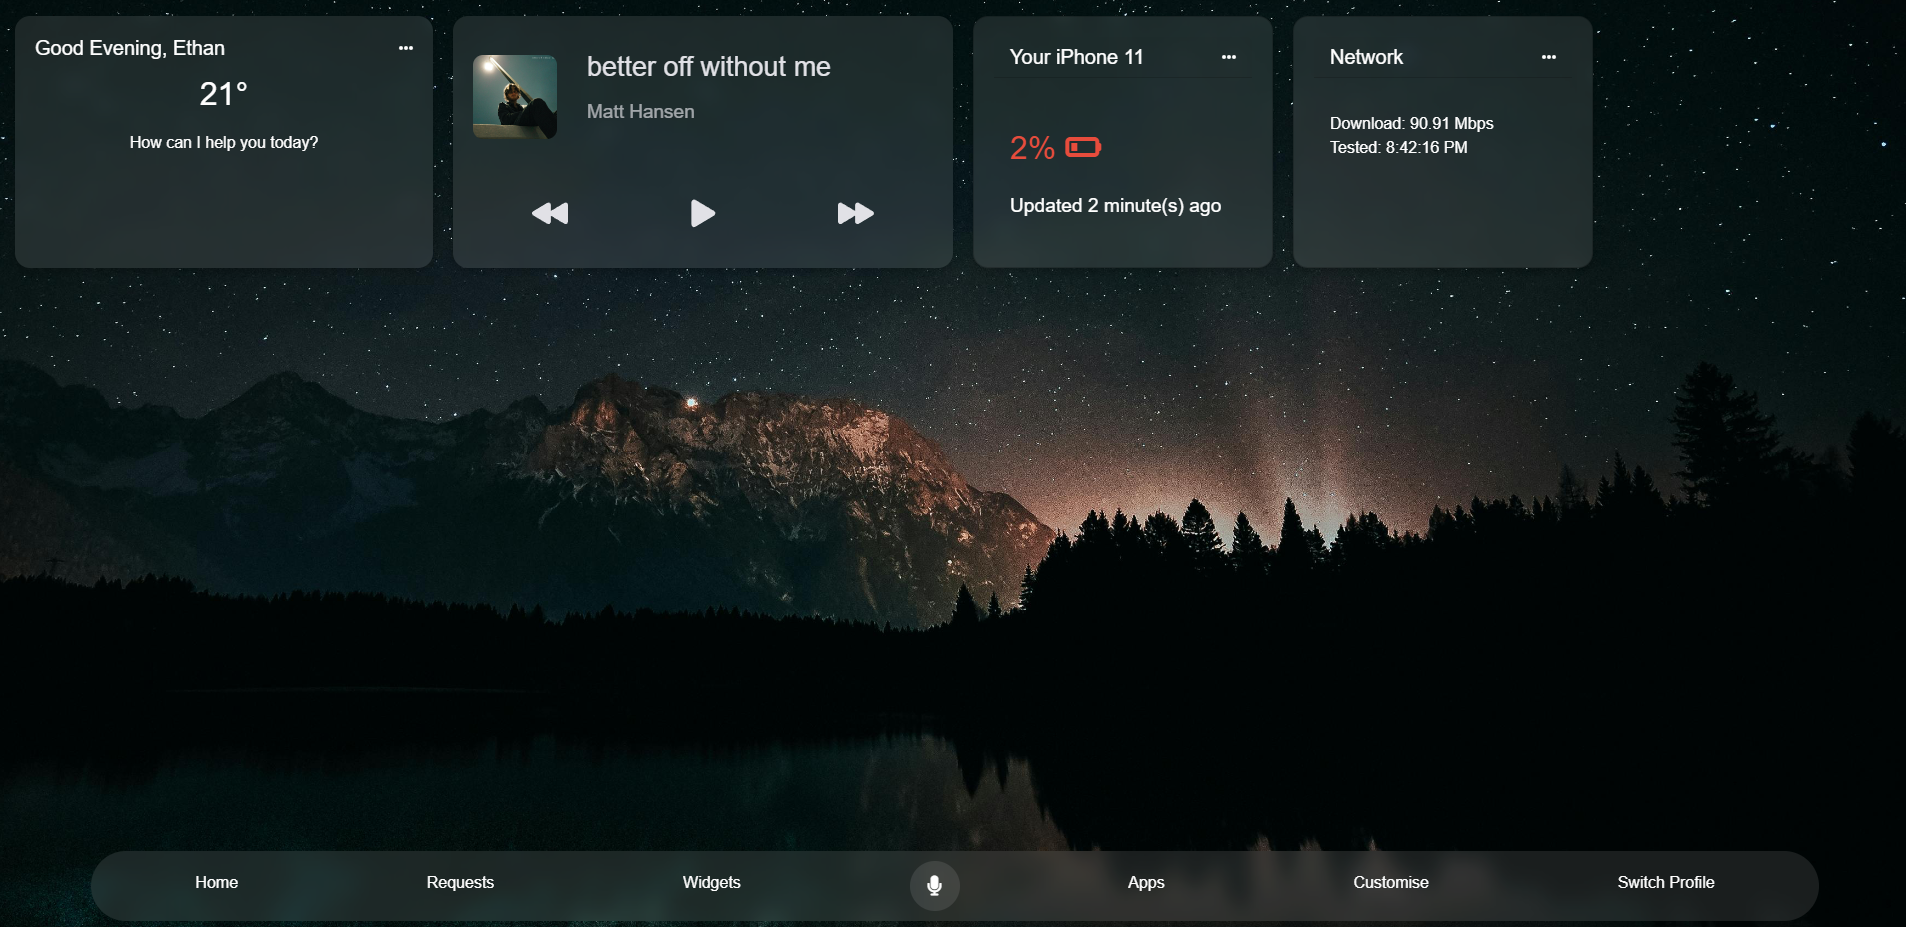
Task: Click the red low battery icon
Action: click(x=1083, y=148)
